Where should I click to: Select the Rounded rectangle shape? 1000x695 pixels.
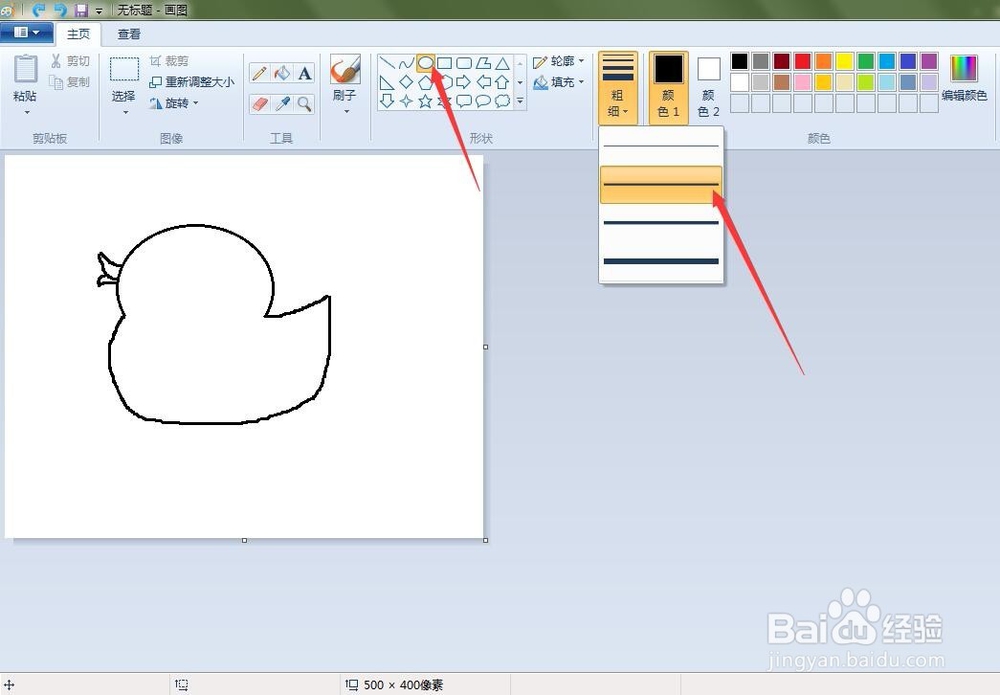coord(464,63)
